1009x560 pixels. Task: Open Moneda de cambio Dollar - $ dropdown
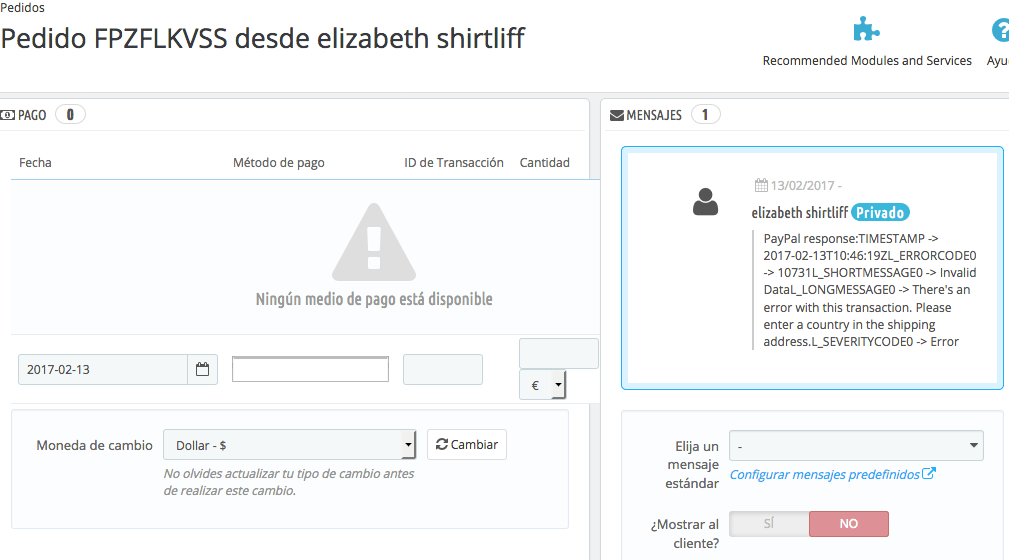(290, 445)
